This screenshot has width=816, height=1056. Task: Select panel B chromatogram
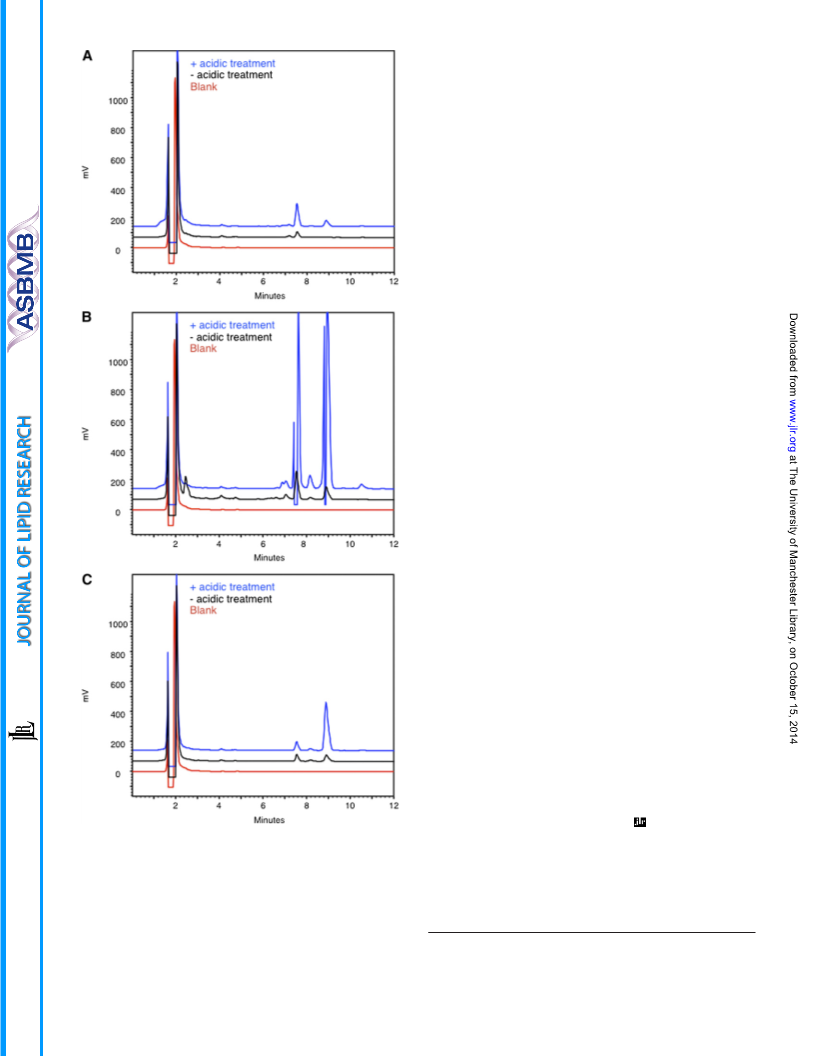263,423
